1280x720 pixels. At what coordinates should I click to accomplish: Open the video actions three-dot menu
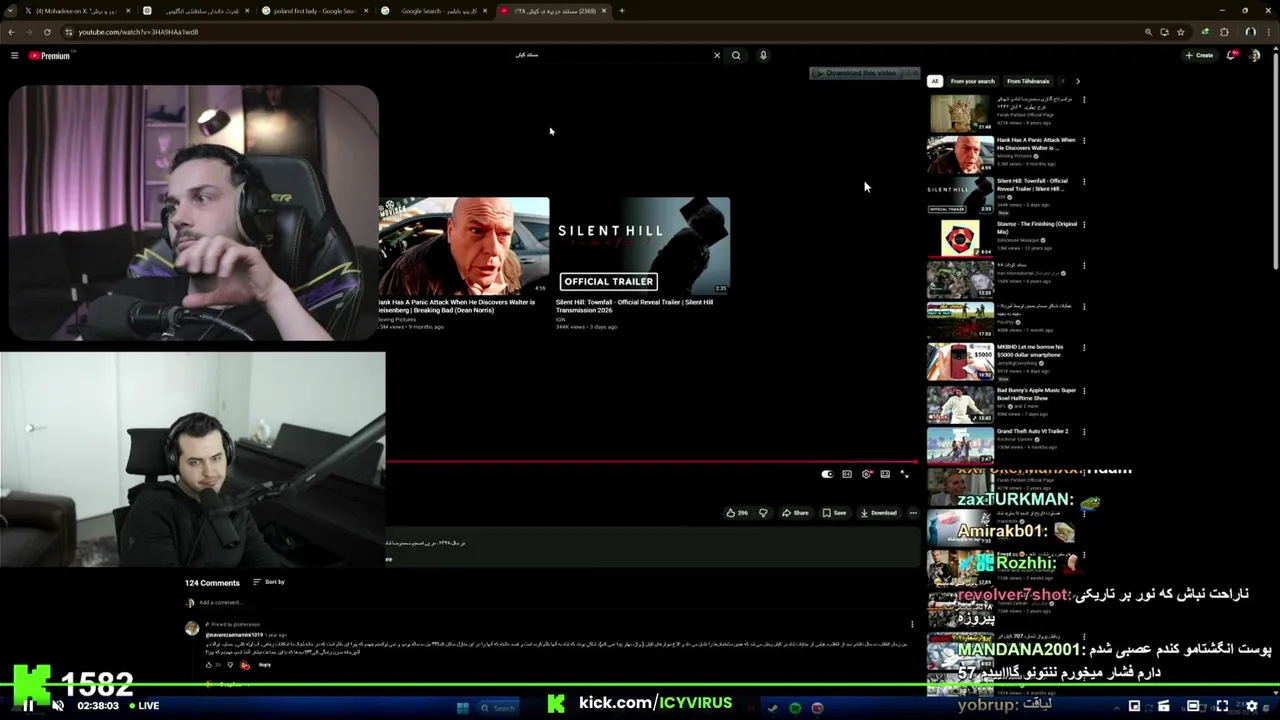click(x=913, y=513)
